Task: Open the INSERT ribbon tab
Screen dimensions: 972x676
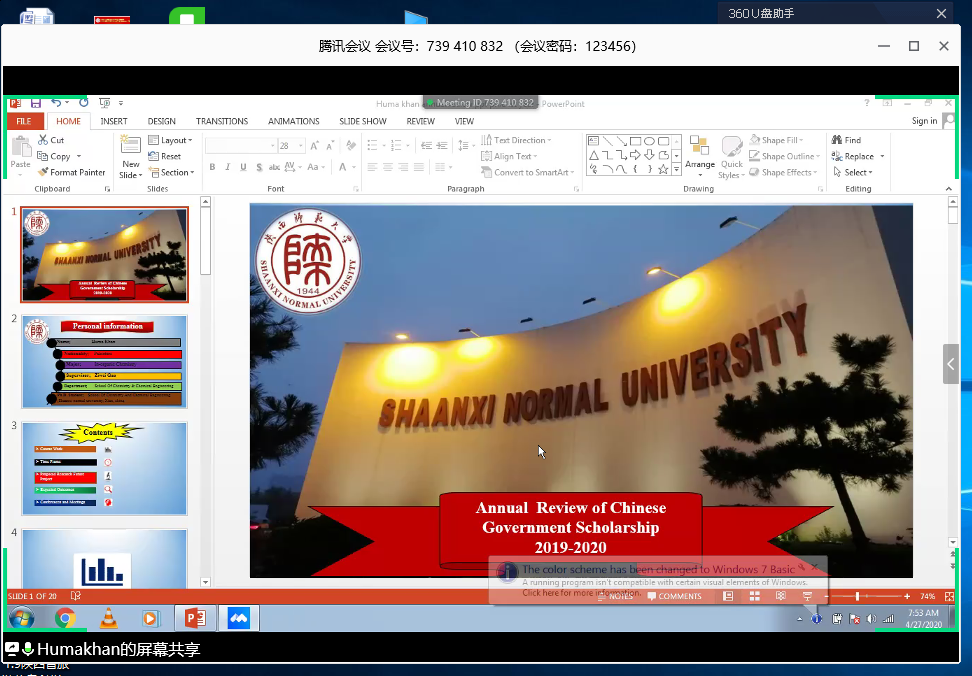Action: click(x=114, y=121)
